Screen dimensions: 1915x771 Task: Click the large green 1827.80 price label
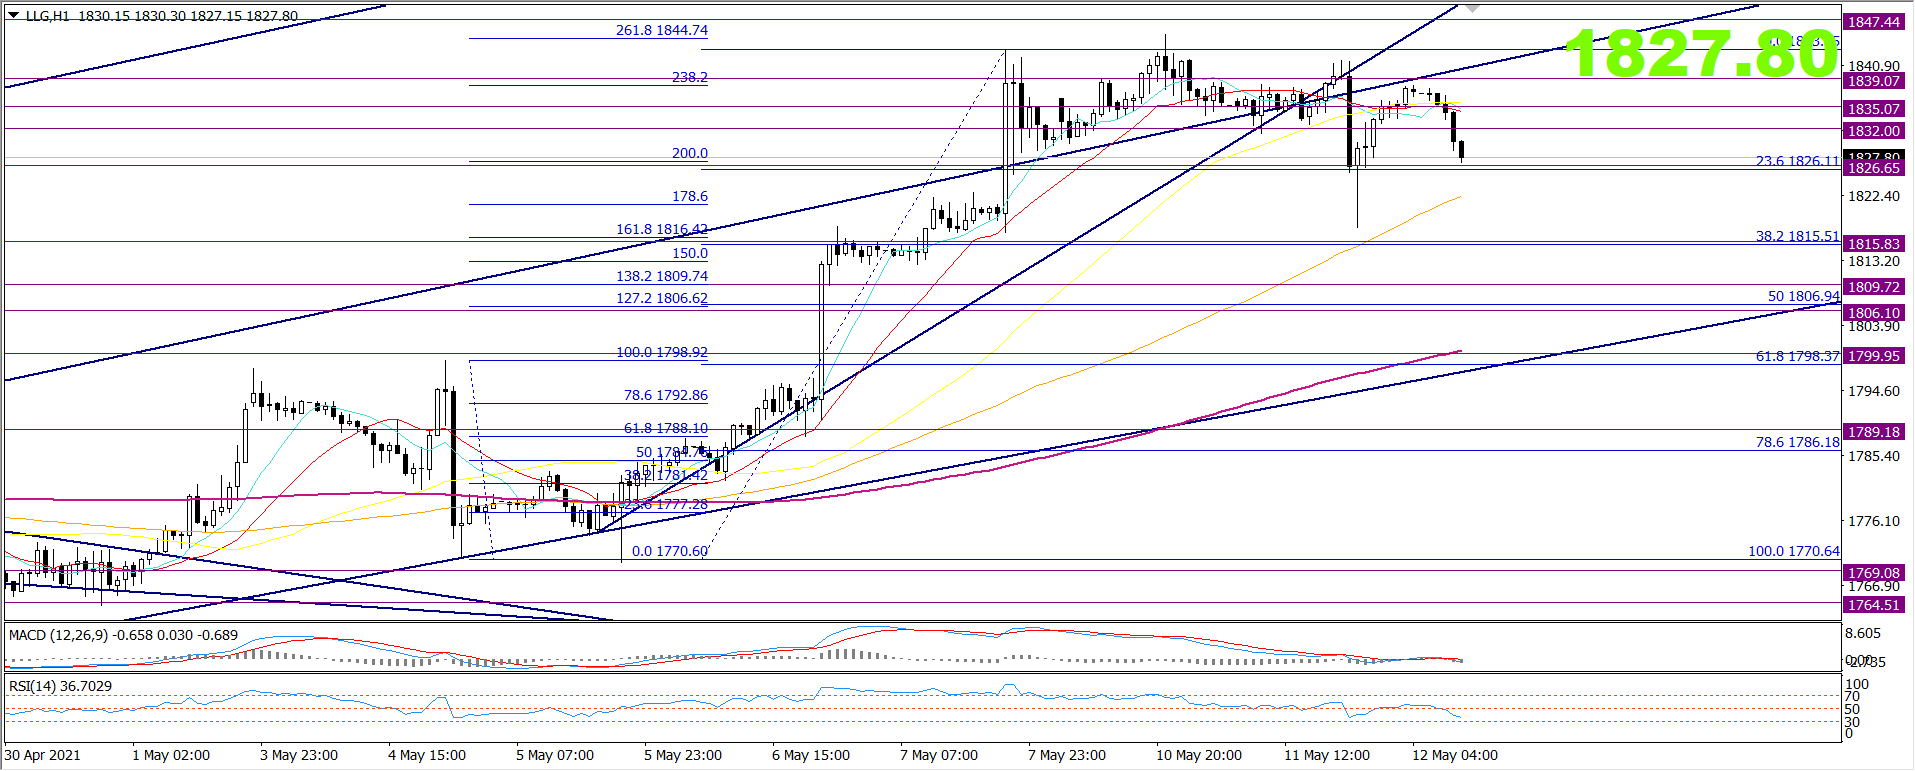pyautogui.click(x=1701, y=53)
